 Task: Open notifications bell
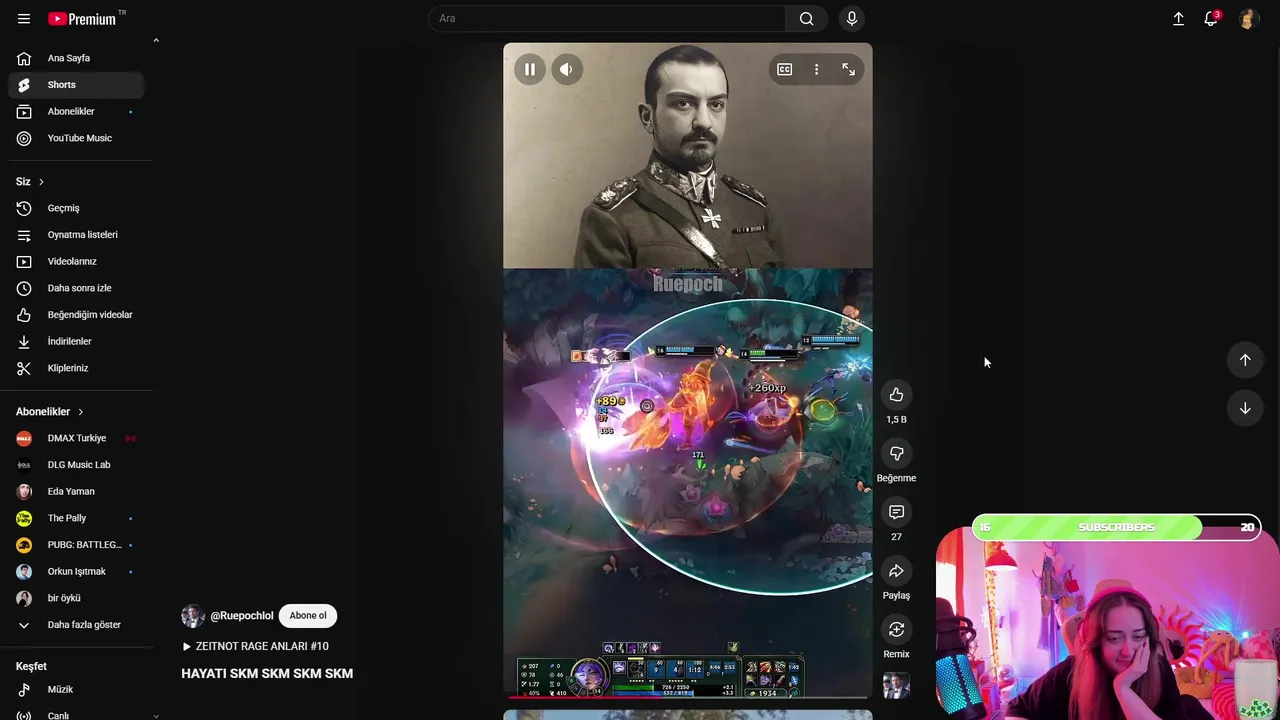(x=1211, y=19)
